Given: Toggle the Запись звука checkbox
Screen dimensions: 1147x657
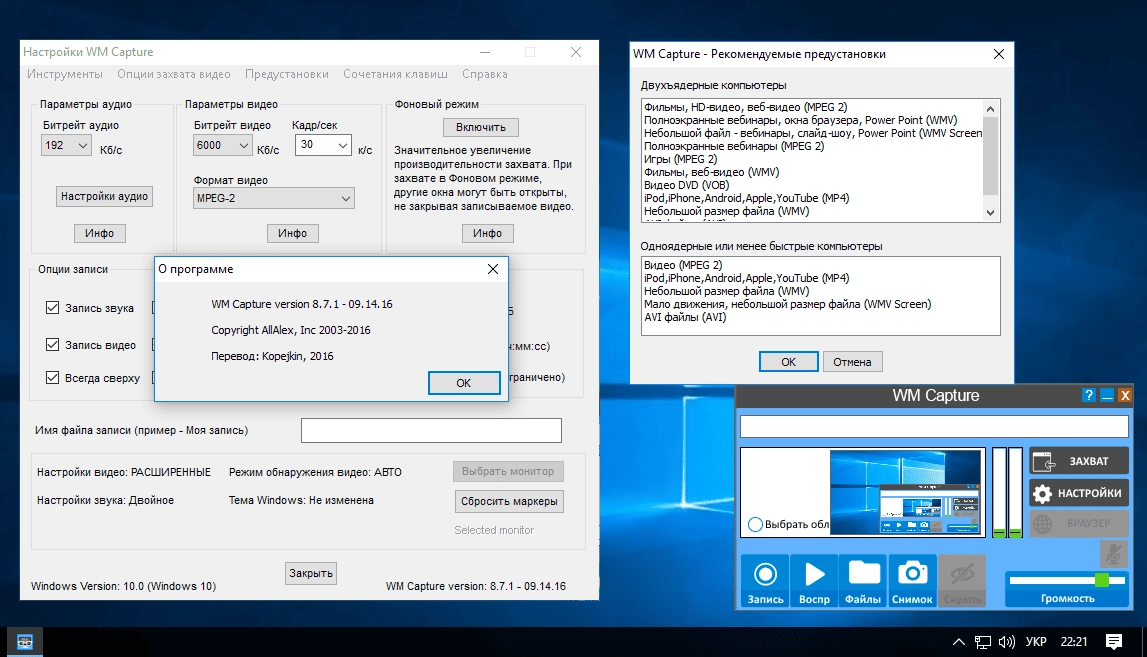Looking at the screenshot, I should click(53, 307).
